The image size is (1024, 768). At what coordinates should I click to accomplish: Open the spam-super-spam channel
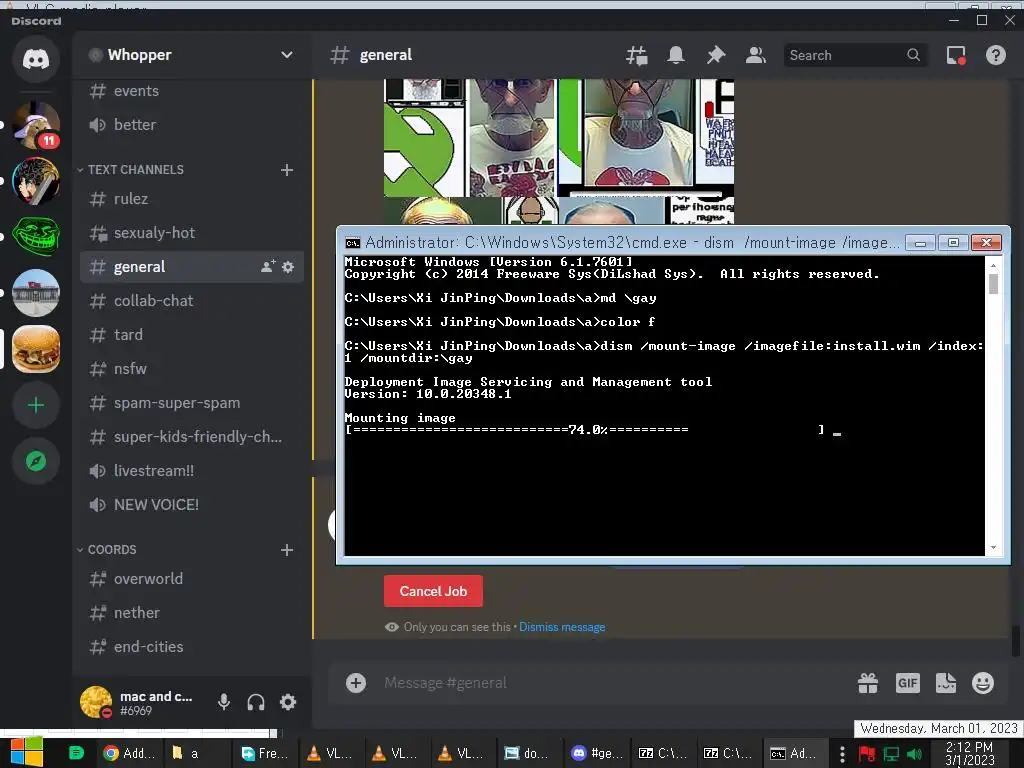coord(191,403)
